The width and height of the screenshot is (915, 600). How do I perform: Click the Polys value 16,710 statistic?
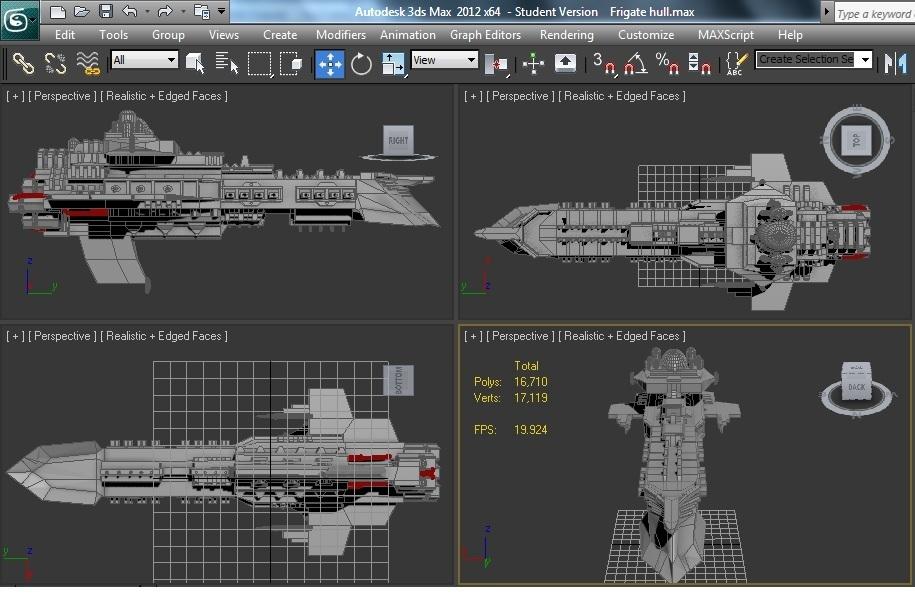coord(530,382)
